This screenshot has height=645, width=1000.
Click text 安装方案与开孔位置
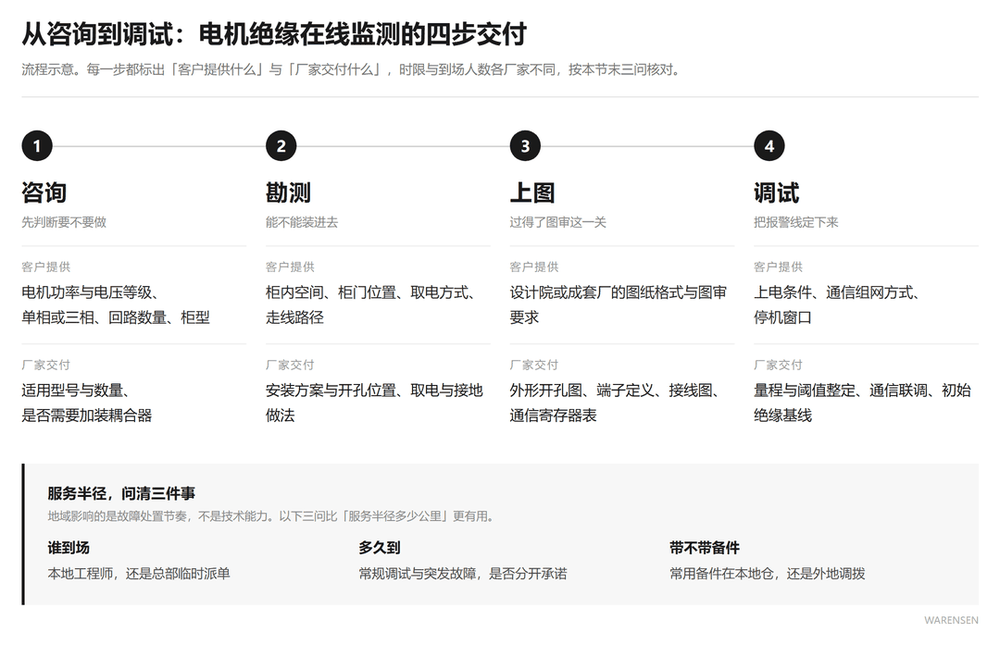330,390
